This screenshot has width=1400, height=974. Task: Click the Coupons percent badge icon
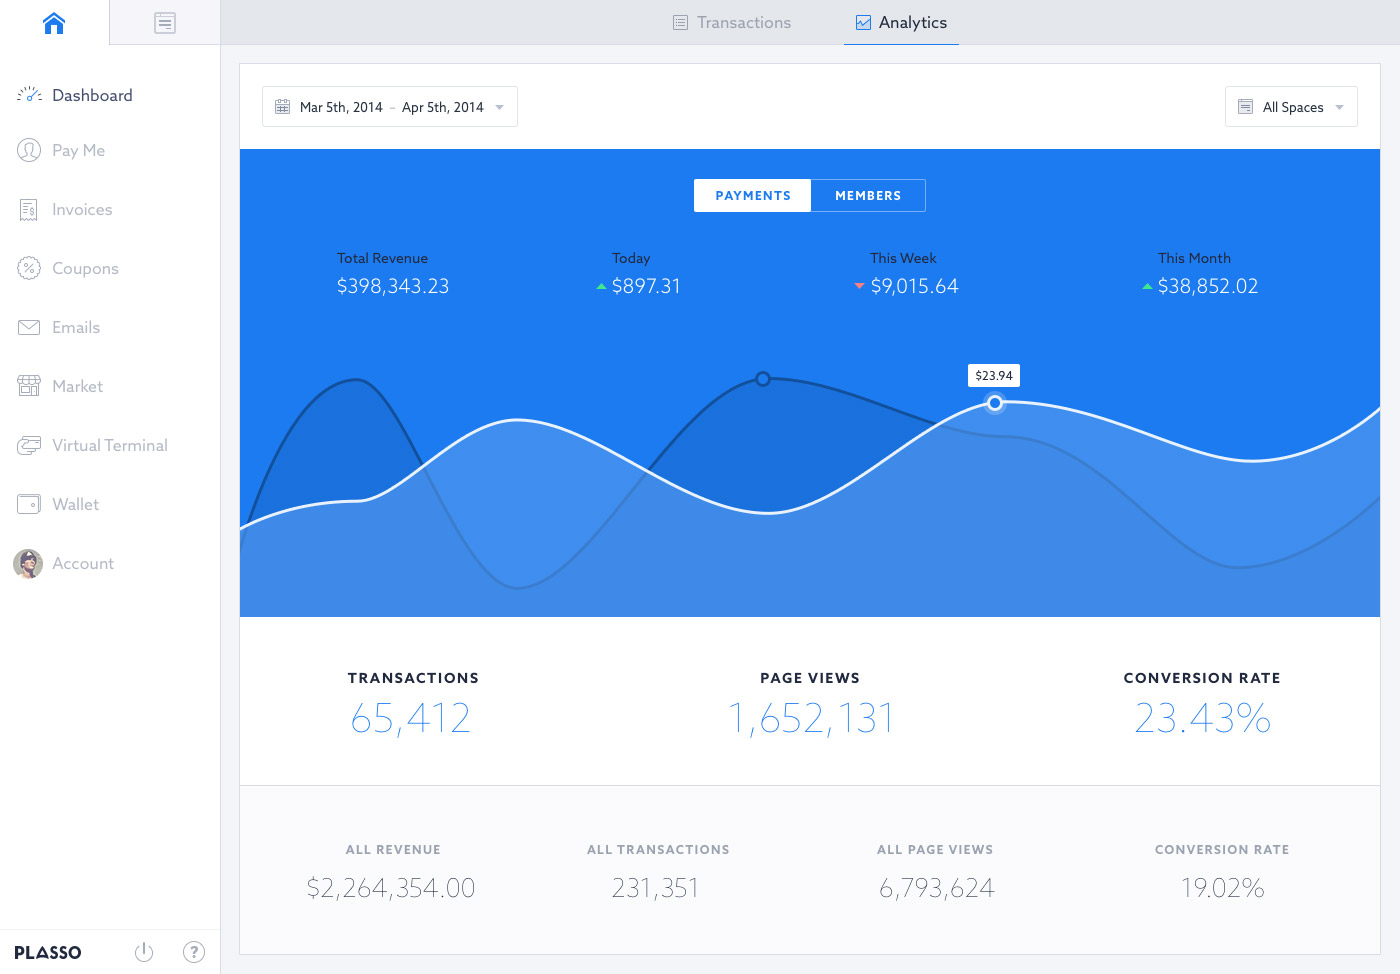29,268
